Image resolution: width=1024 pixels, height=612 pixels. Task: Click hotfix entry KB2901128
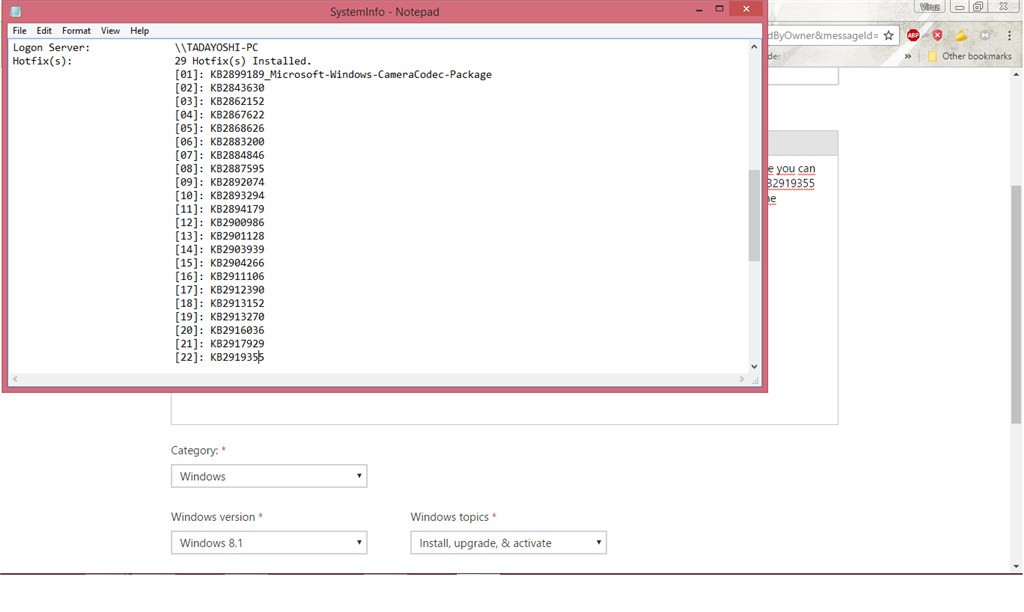[237, 236]
